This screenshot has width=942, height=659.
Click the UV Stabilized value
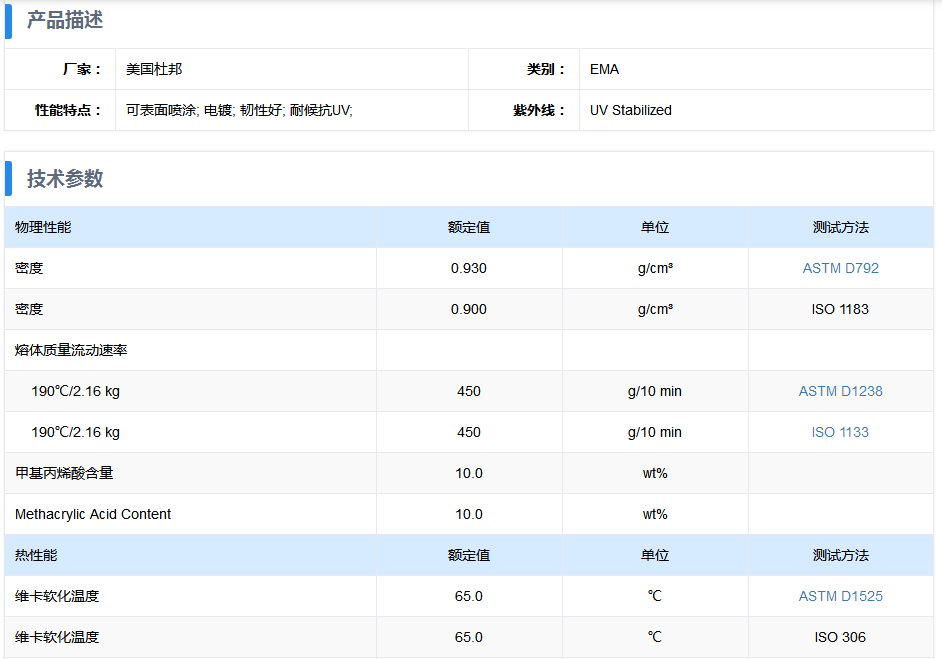coord(630,110)
